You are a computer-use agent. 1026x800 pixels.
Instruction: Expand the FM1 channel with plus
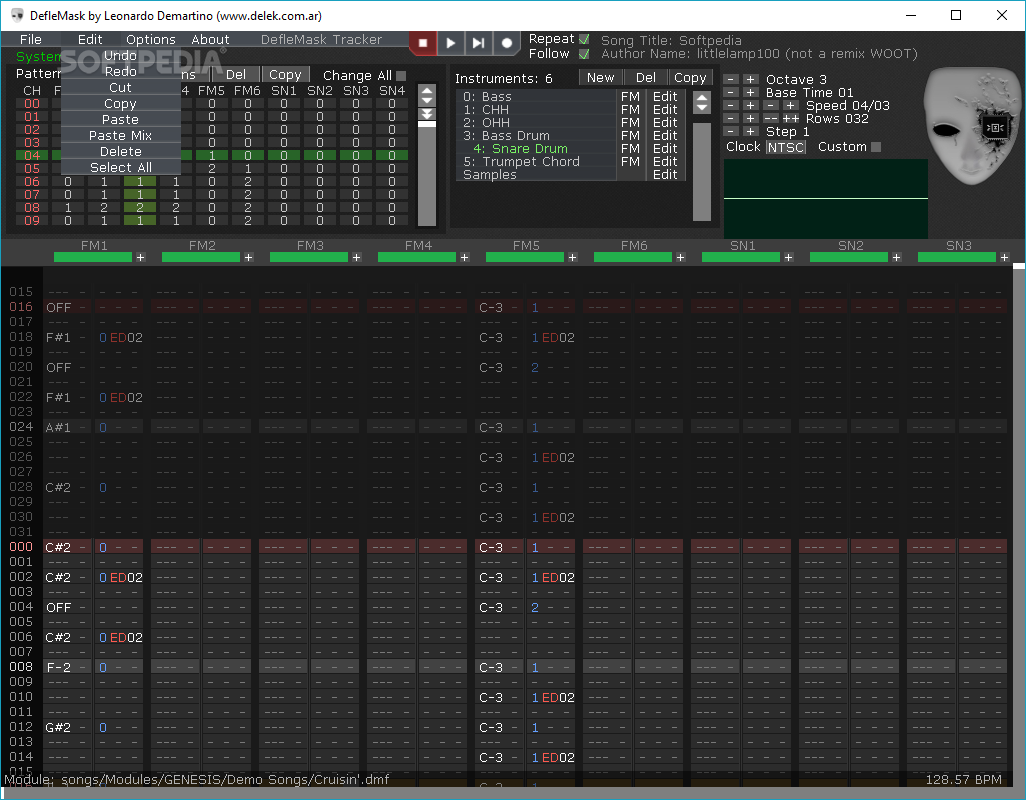pyautogui.click(x=140, y=258)
